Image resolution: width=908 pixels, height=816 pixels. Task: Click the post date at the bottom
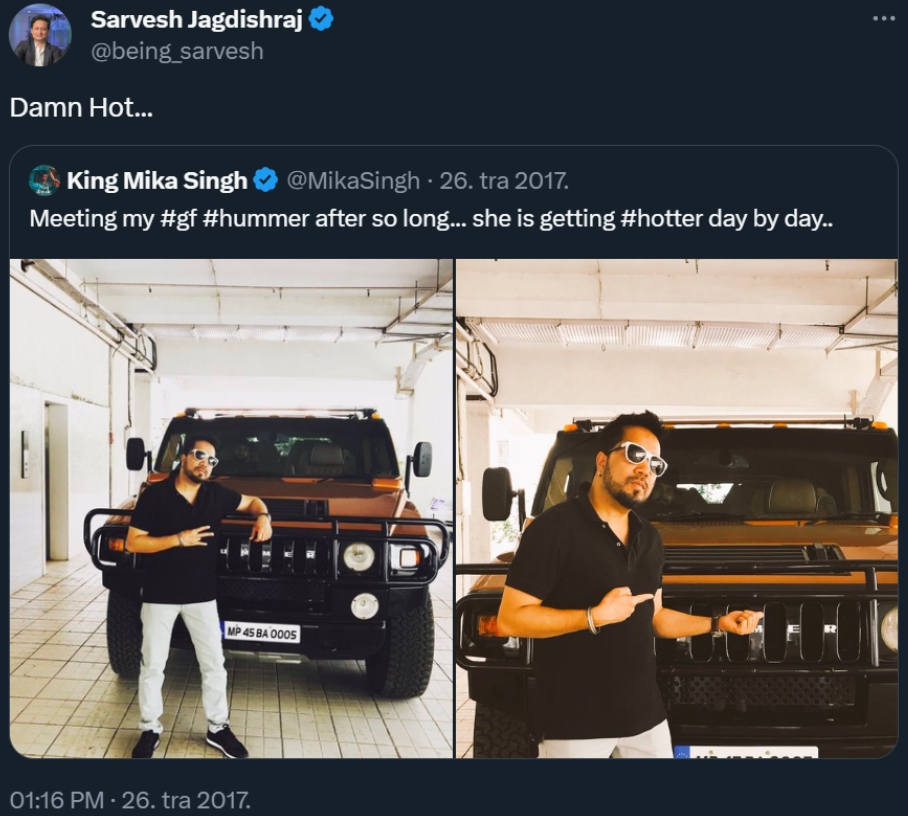coord(186,800)
